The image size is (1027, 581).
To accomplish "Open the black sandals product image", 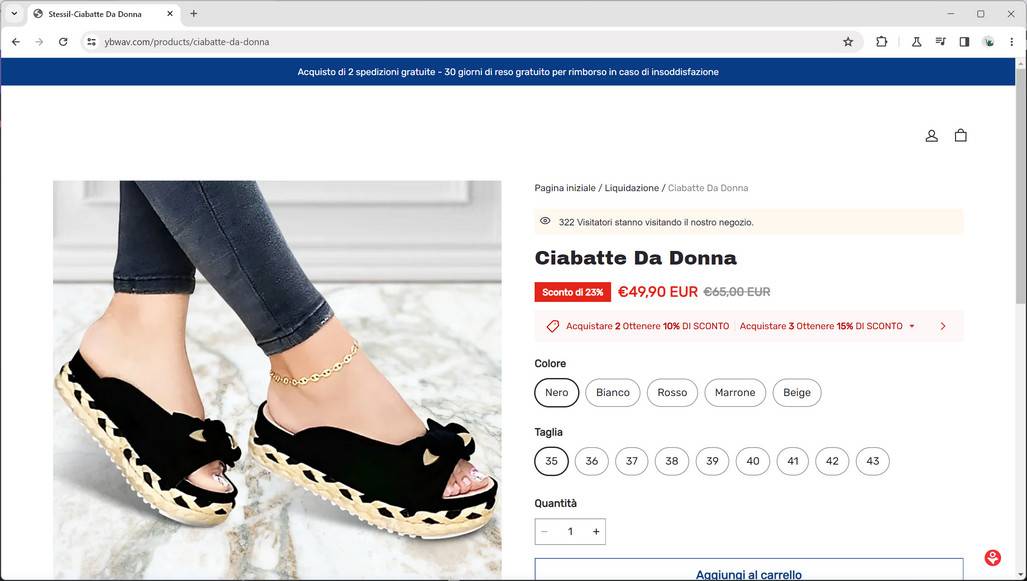I will coord(277,381).
